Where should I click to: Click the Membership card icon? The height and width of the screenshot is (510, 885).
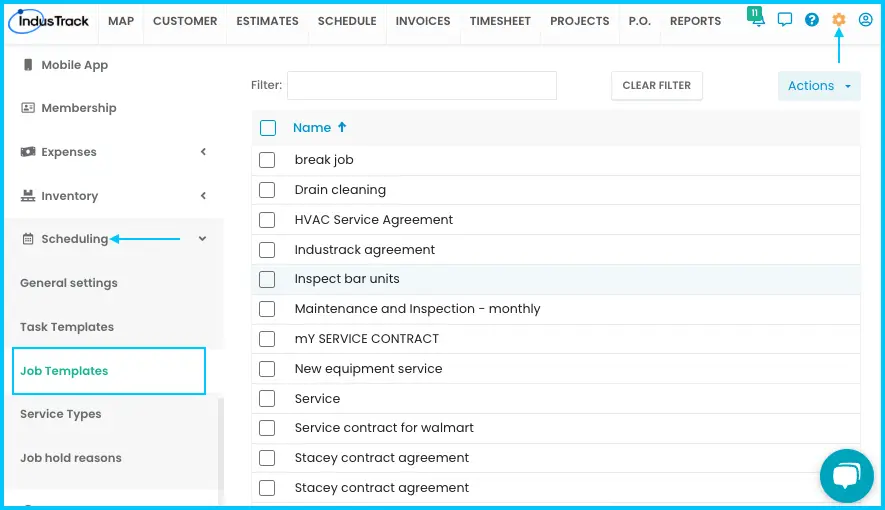coord(28,108)
